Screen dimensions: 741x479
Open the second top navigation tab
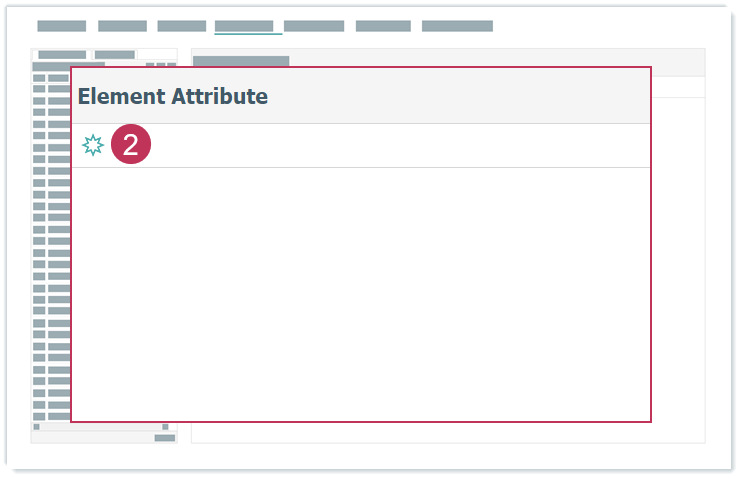(122, 26)
